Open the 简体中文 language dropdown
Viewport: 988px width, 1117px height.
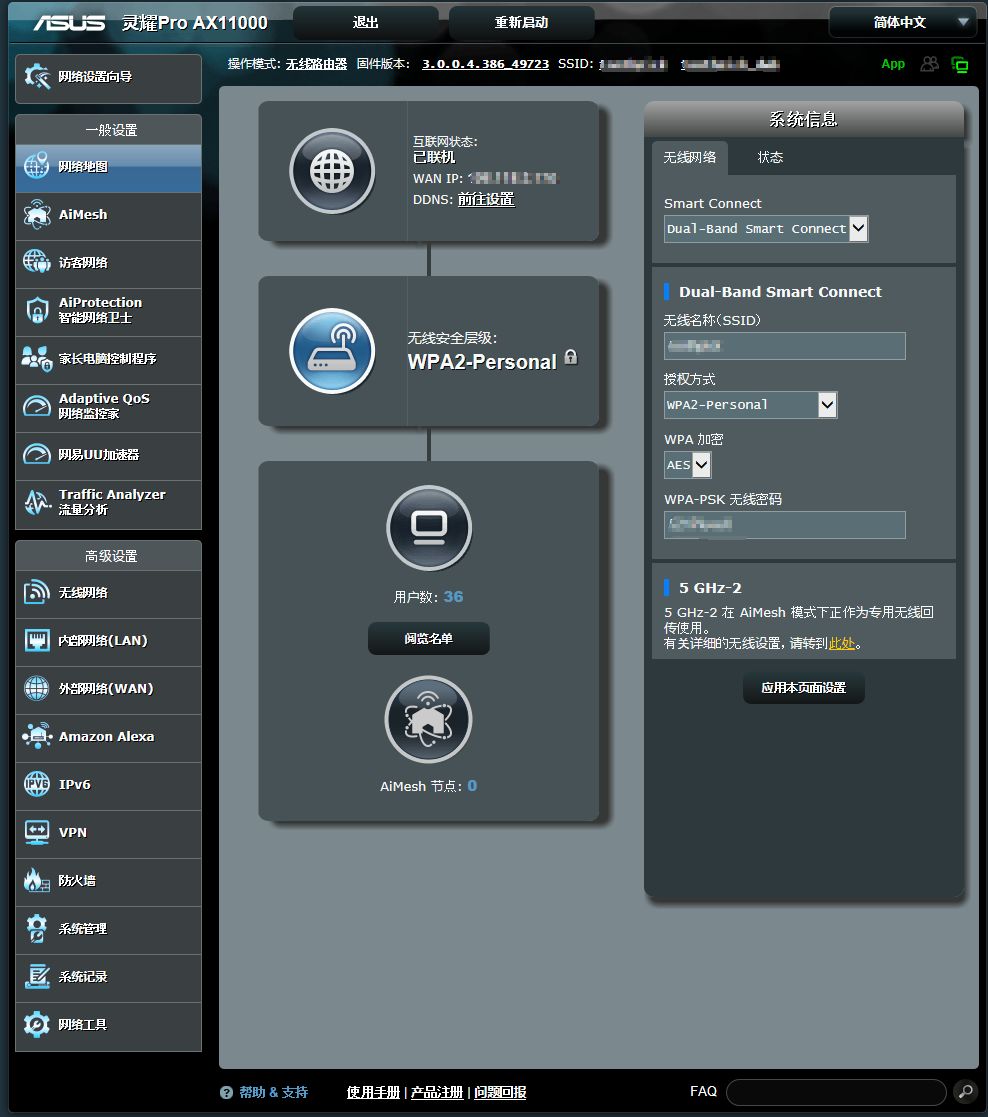[x=902, y=22]
